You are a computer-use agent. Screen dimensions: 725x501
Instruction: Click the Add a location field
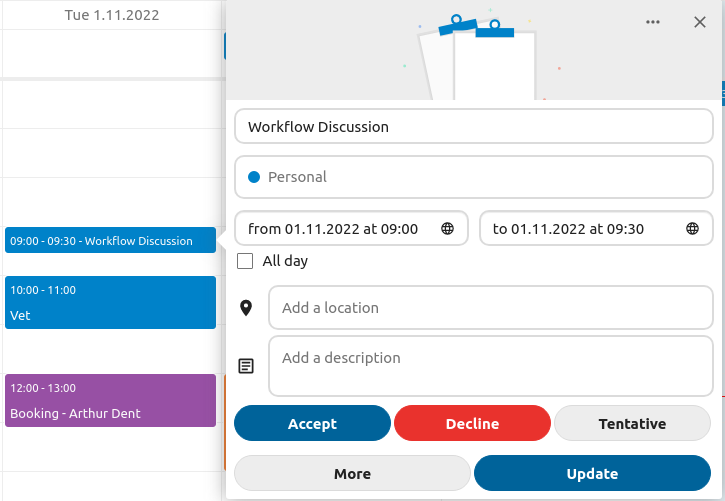click(490, 308)
